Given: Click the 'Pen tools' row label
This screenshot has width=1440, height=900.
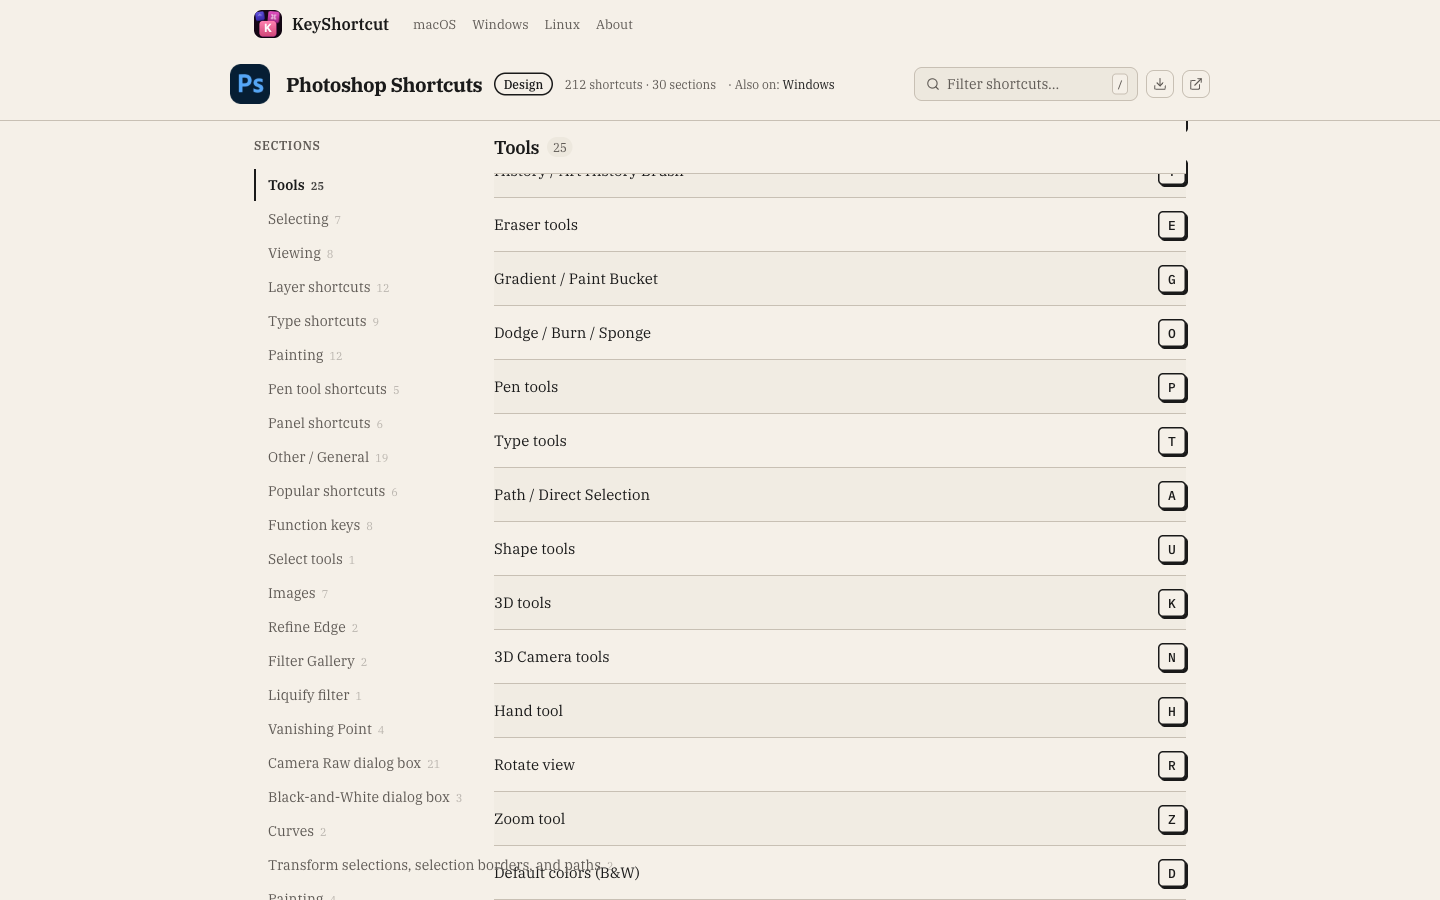Looking at the screenshot, I should (x=526, y=387).
